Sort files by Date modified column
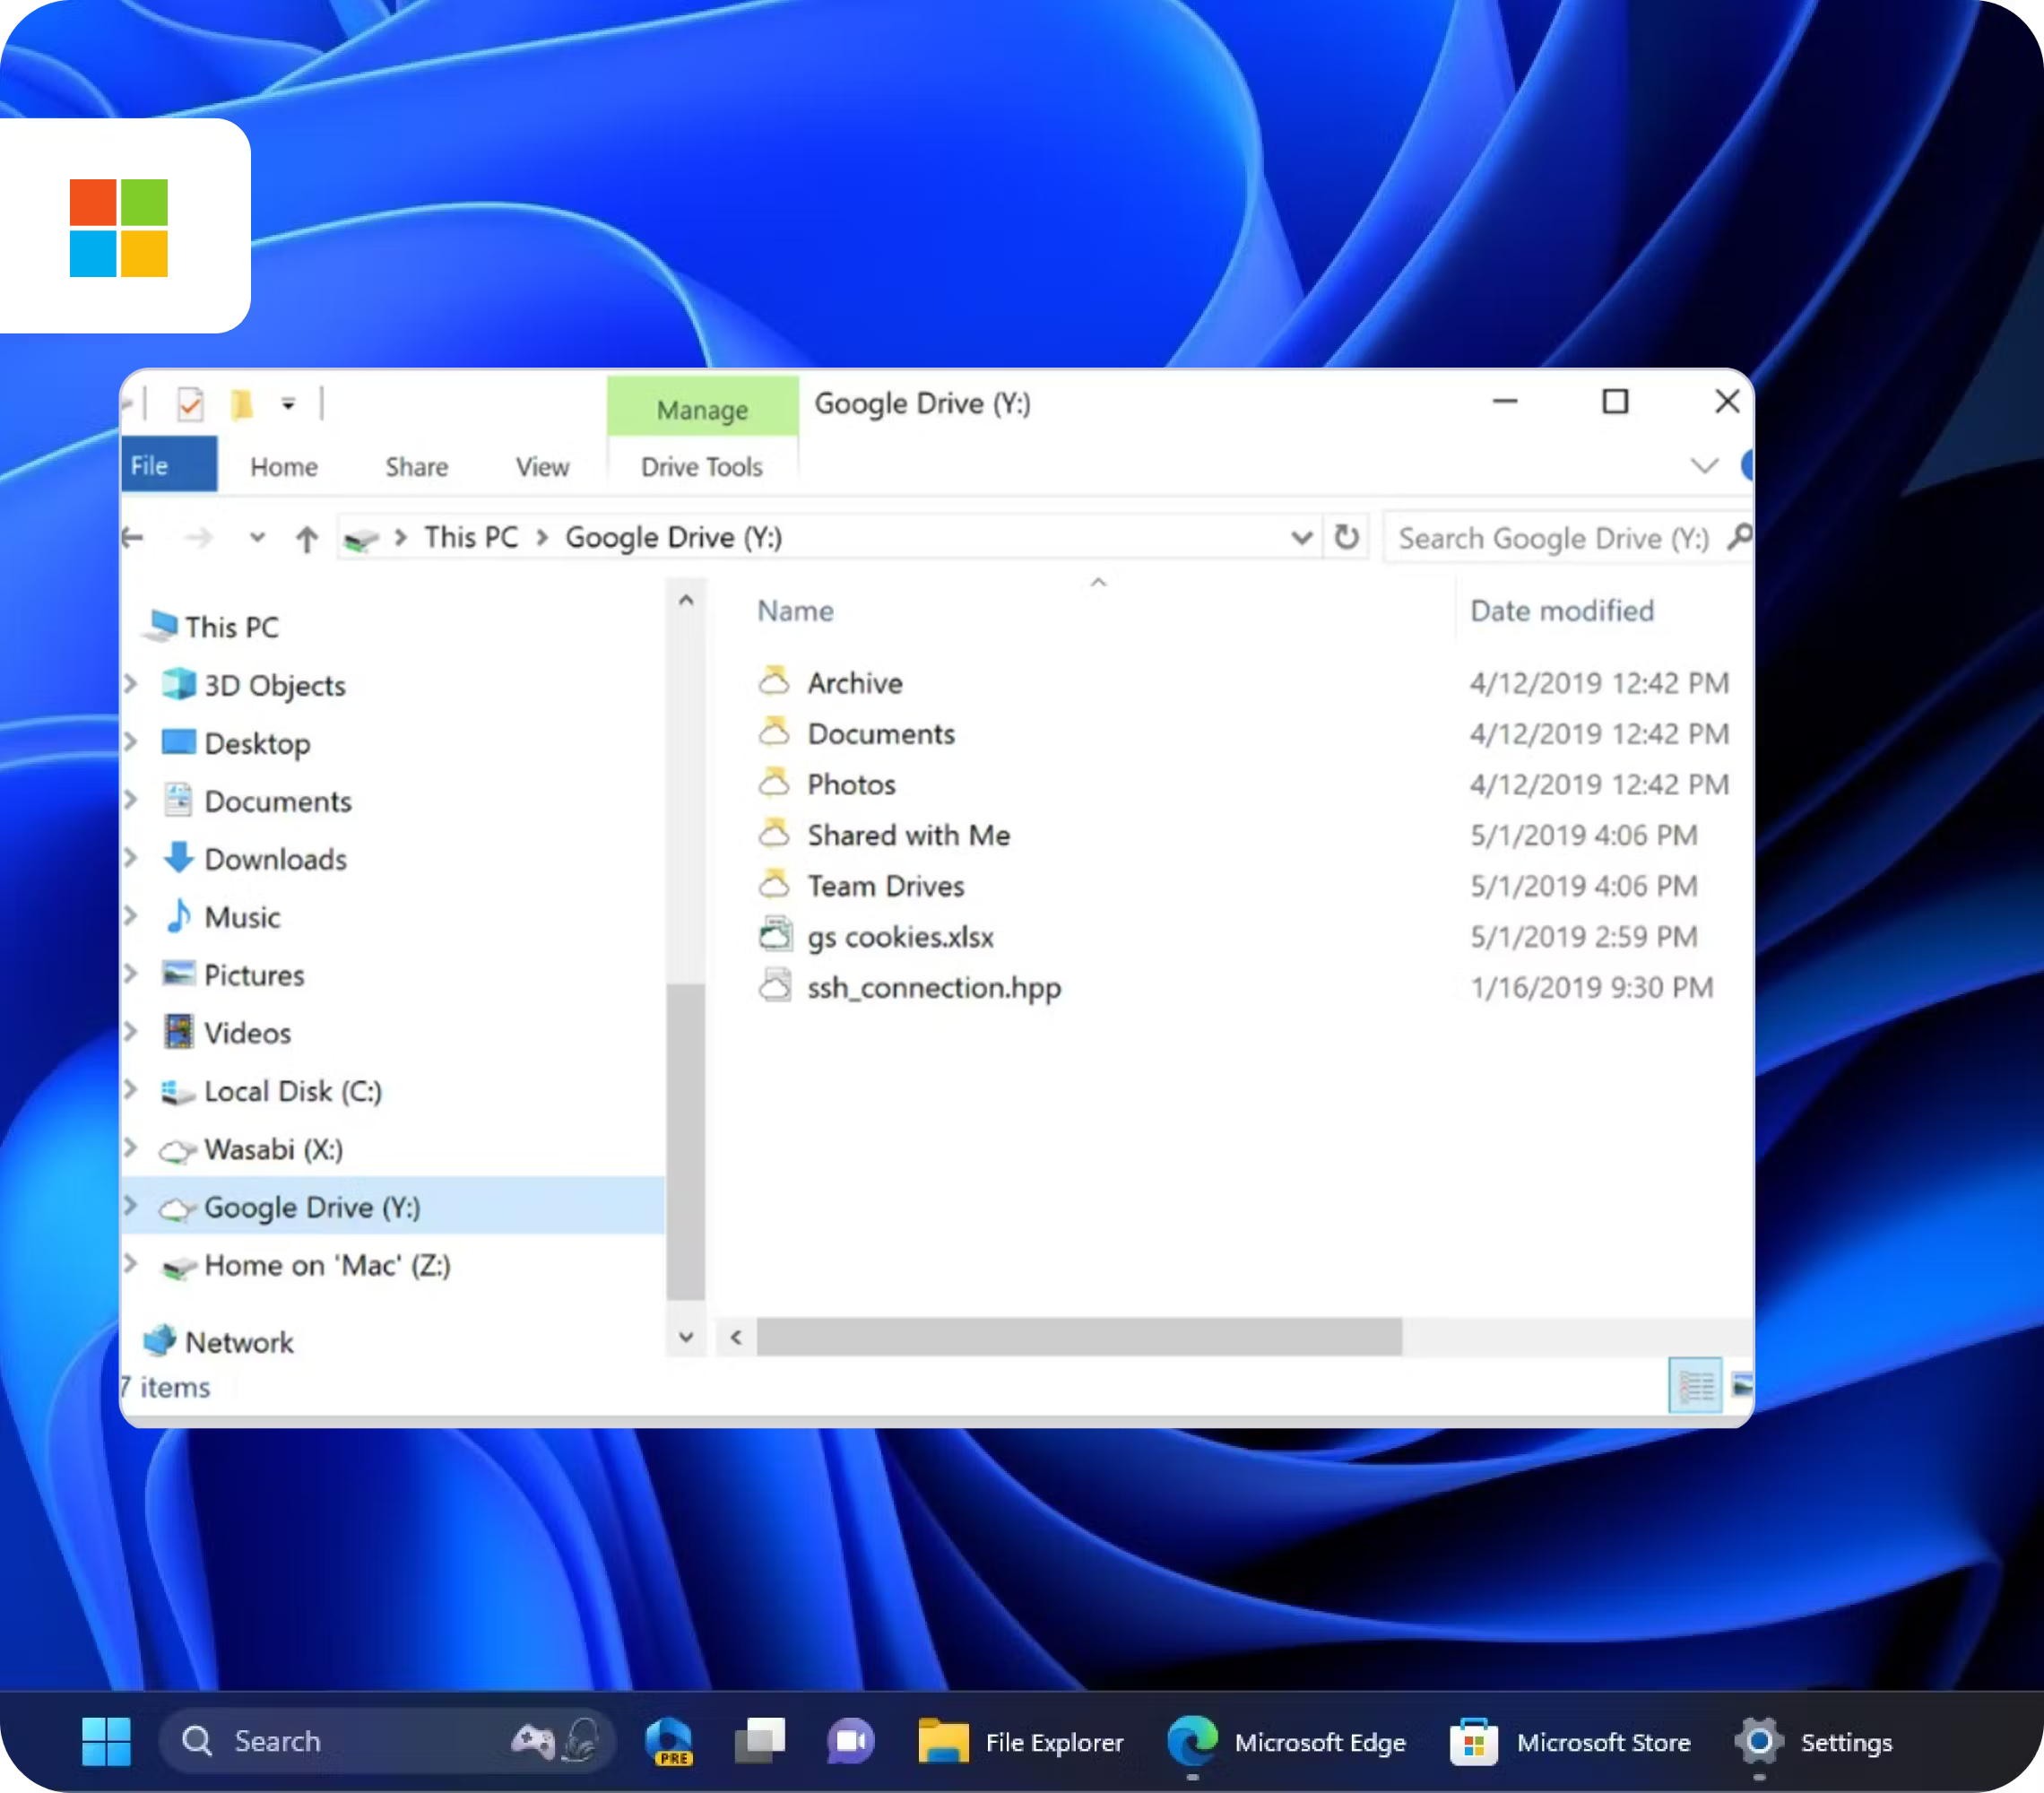The height and width of the screenshot is (1793, 2044). pyautogui.click(x=1561, y=610)
